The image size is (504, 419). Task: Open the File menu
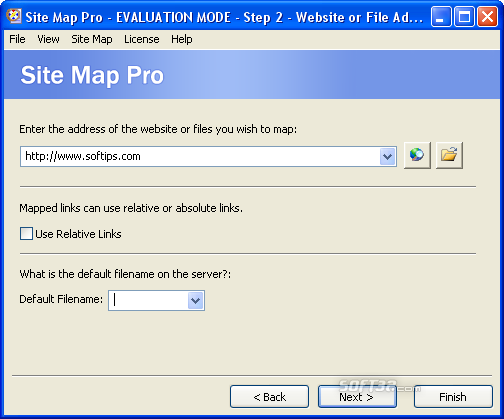tap(17, 39)
